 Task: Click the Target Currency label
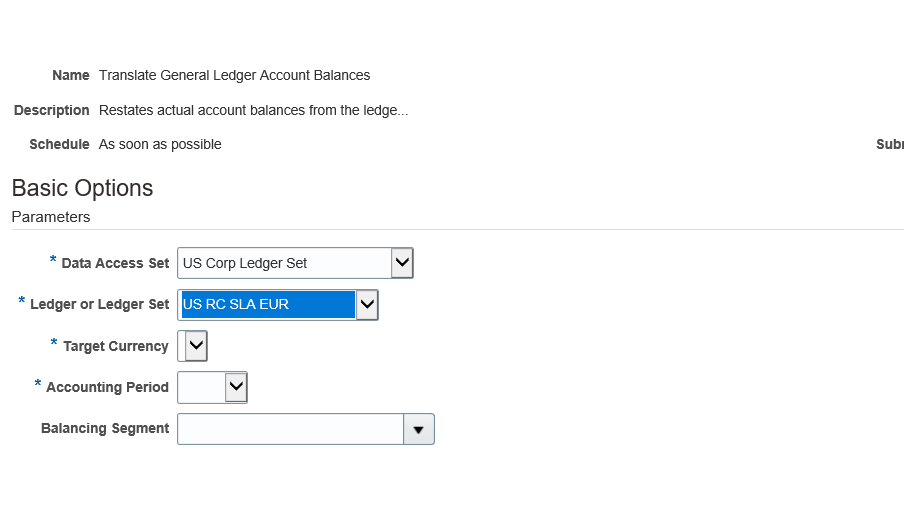(x=115, y=346)
